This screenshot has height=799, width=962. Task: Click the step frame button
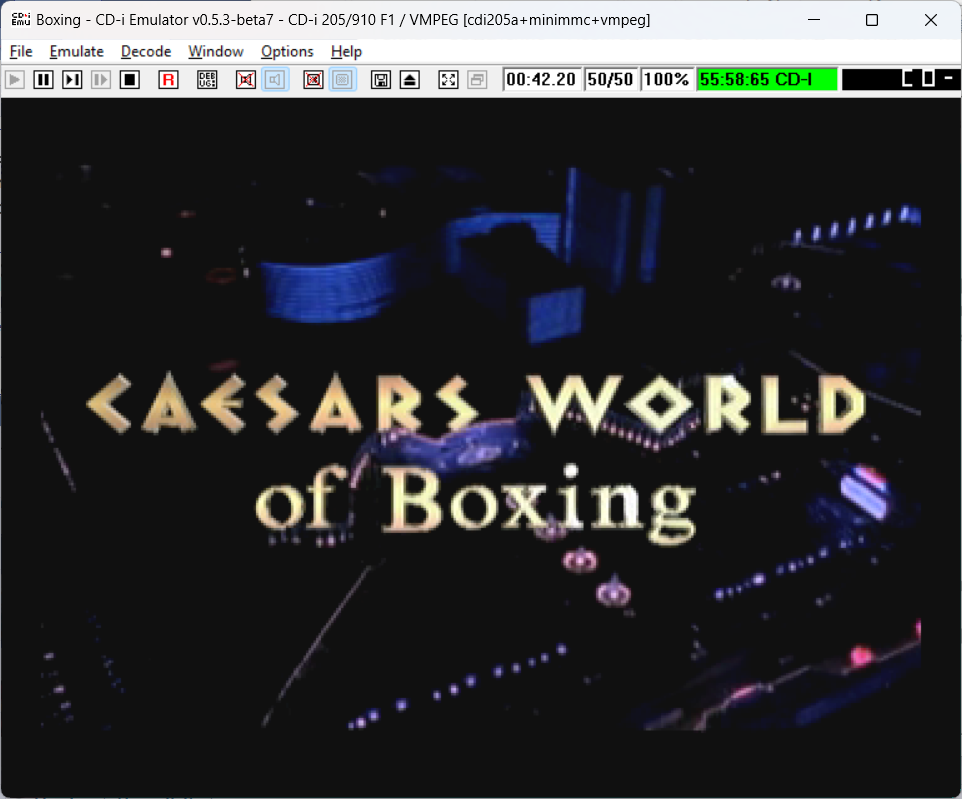(x=72, y=80)
